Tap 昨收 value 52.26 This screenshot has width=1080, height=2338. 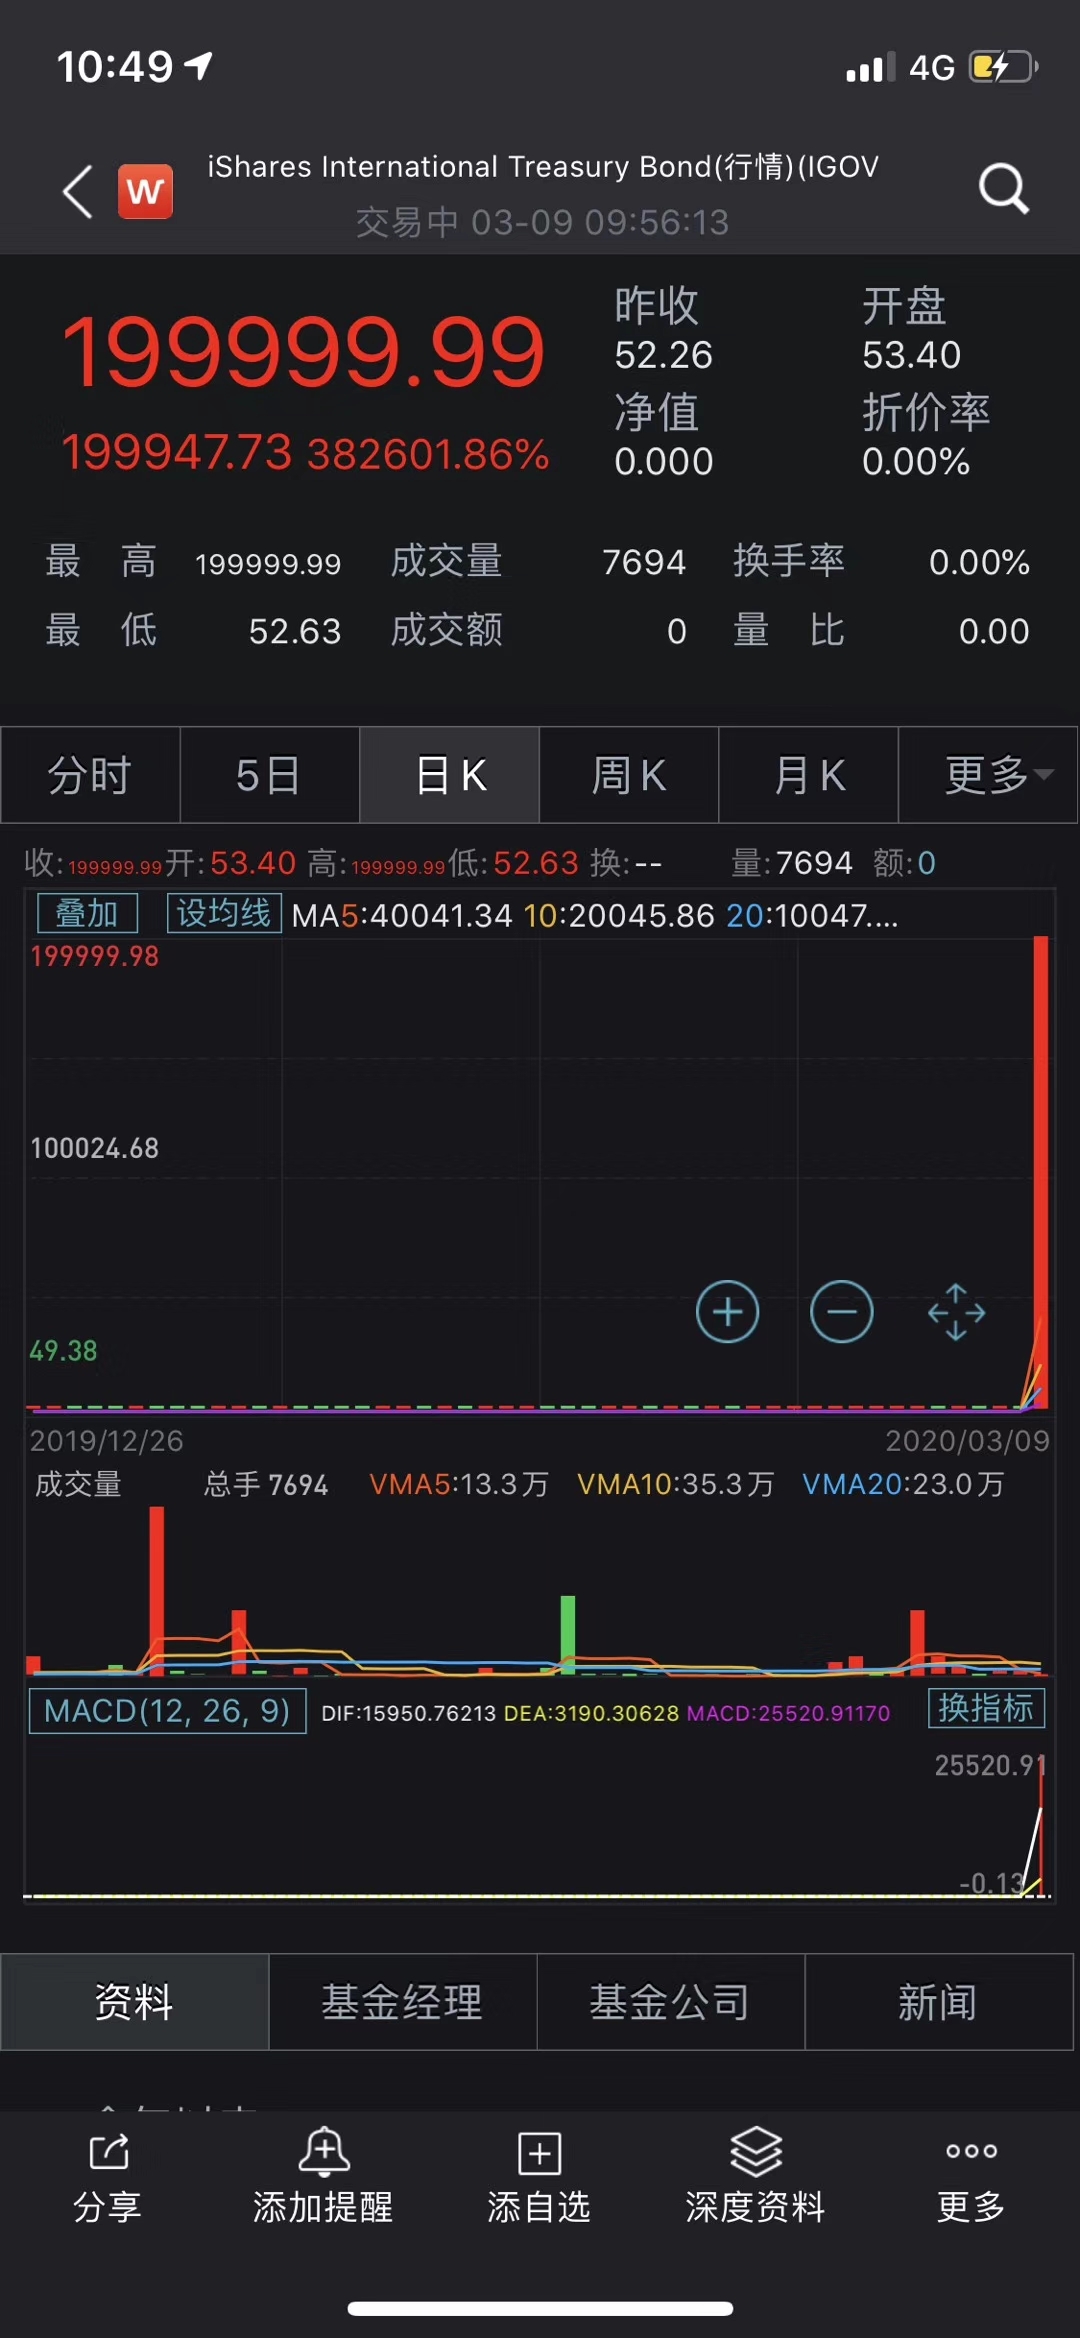coord(663,355)
